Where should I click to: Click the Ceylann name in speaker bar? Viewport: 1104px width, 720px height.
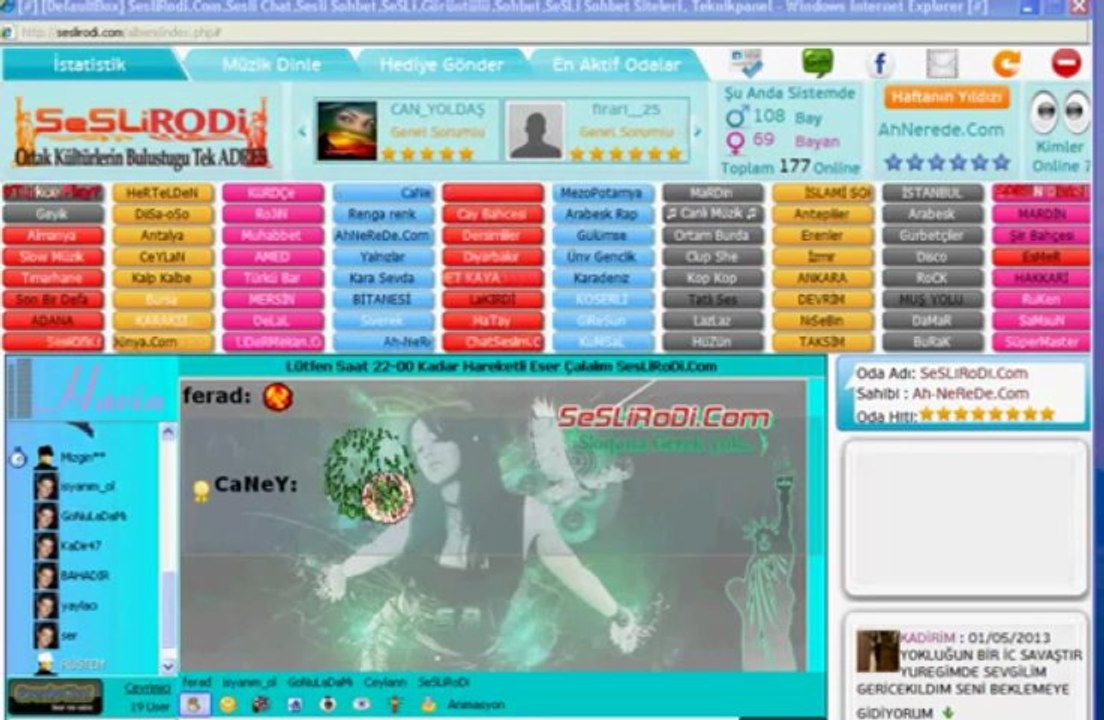click(385, 682)
